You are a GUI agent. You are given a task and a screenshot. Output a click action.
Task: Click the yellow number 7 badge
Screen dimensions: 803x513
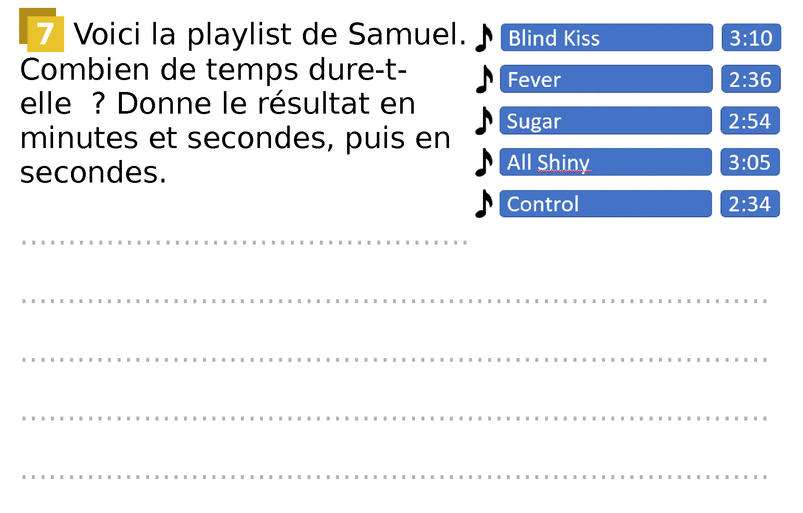click(x=43, y=35)
